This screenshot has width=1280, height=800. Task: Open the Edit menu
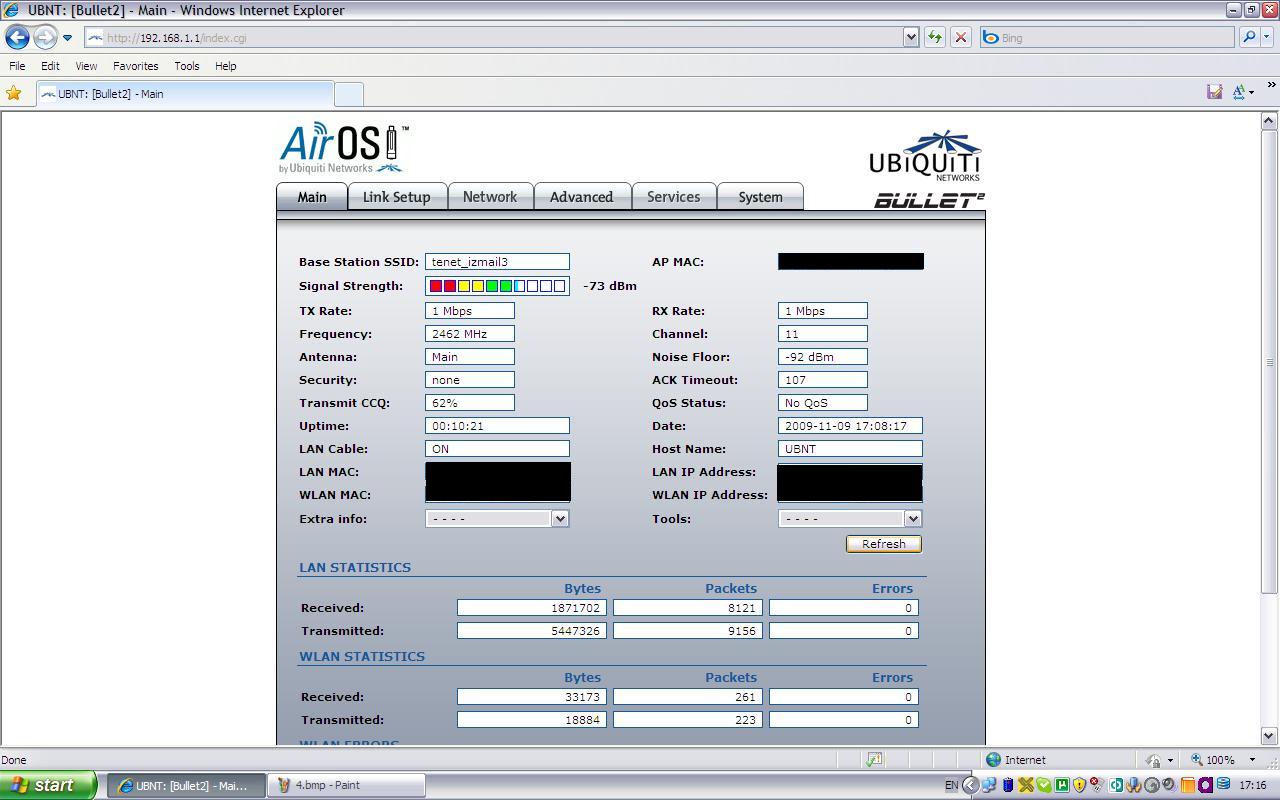(x=50, y=66)
